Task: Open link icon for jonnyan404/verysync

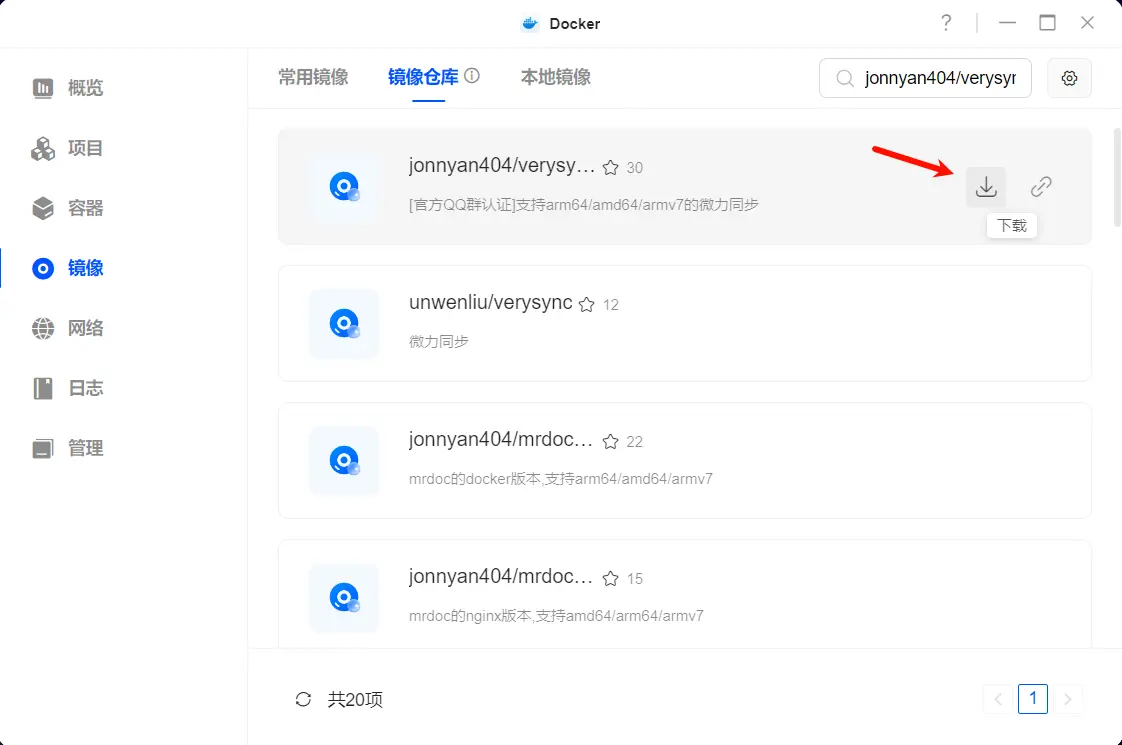Action: click(x=1040, y=187)
